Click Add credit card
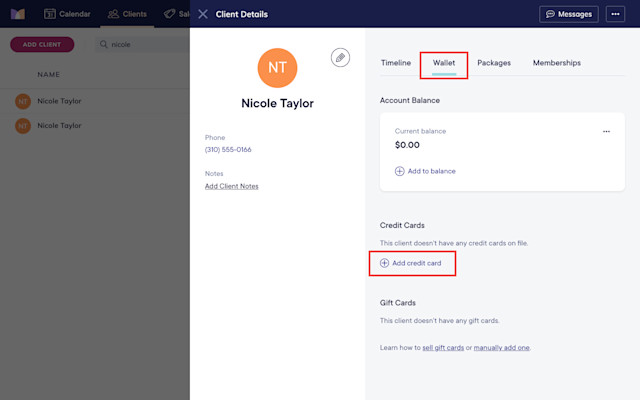Image resolution: width=640 pixels, height=400 pixels. (x=411, y=263)
